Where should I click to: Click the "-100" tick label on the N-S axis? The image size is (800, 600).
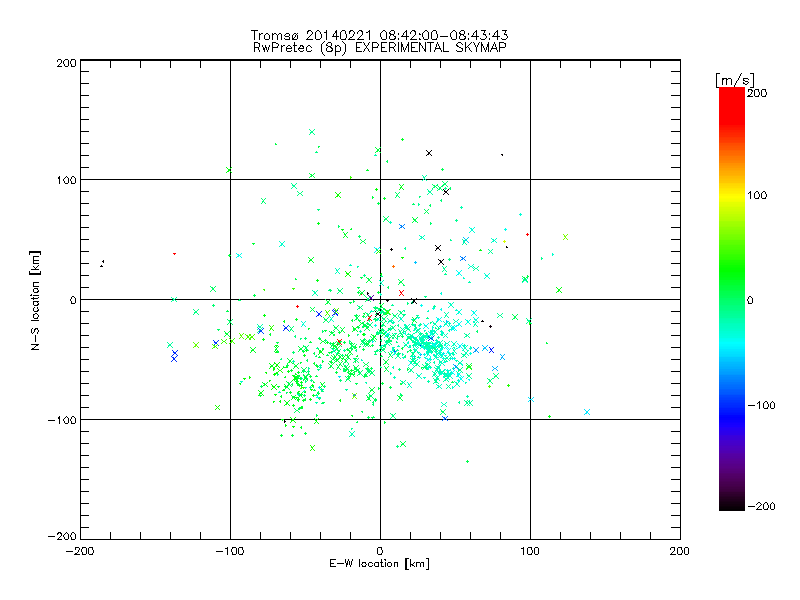click(62, 420)
